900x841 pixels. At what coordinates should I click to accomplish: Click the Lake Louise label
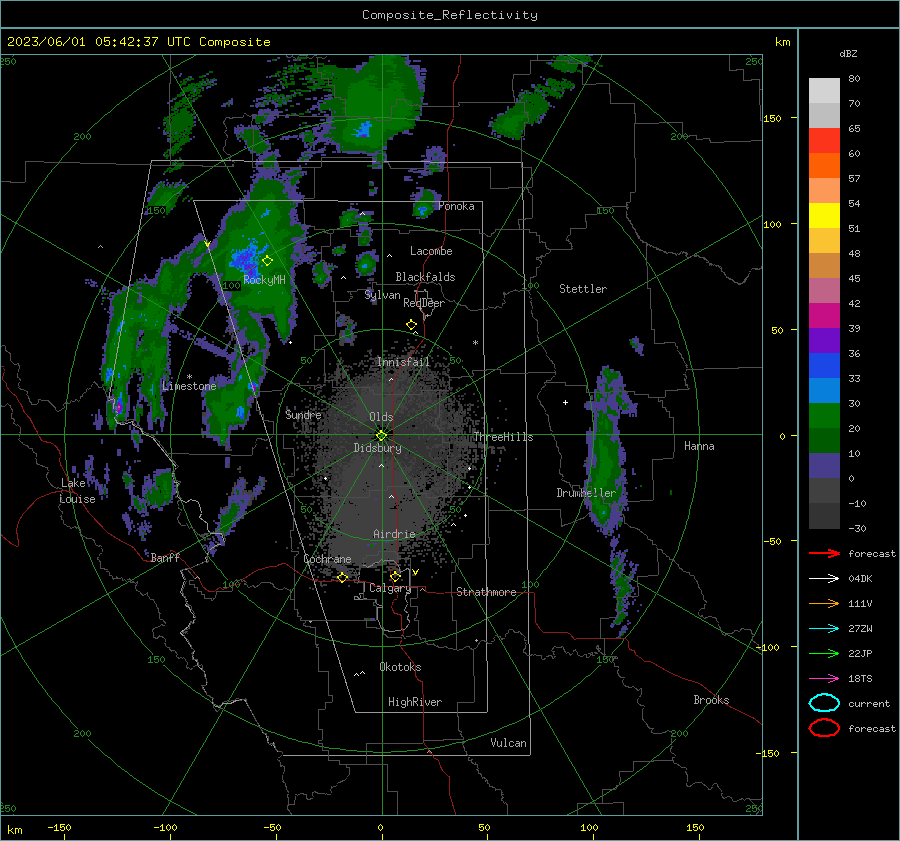coord(77,491)
